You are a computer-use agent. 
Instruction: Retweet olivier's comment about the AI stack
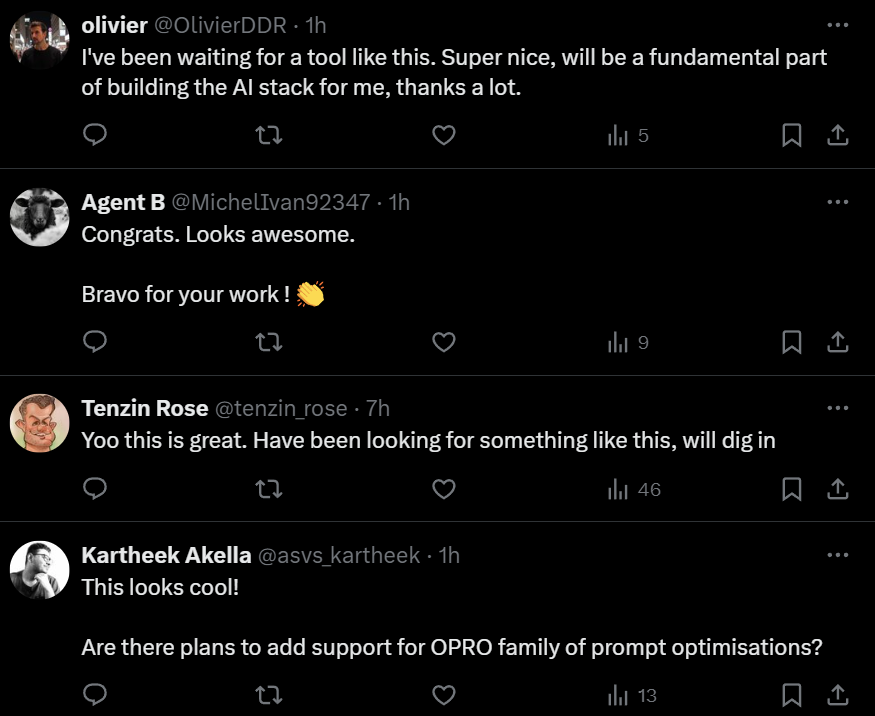[269, 135]
